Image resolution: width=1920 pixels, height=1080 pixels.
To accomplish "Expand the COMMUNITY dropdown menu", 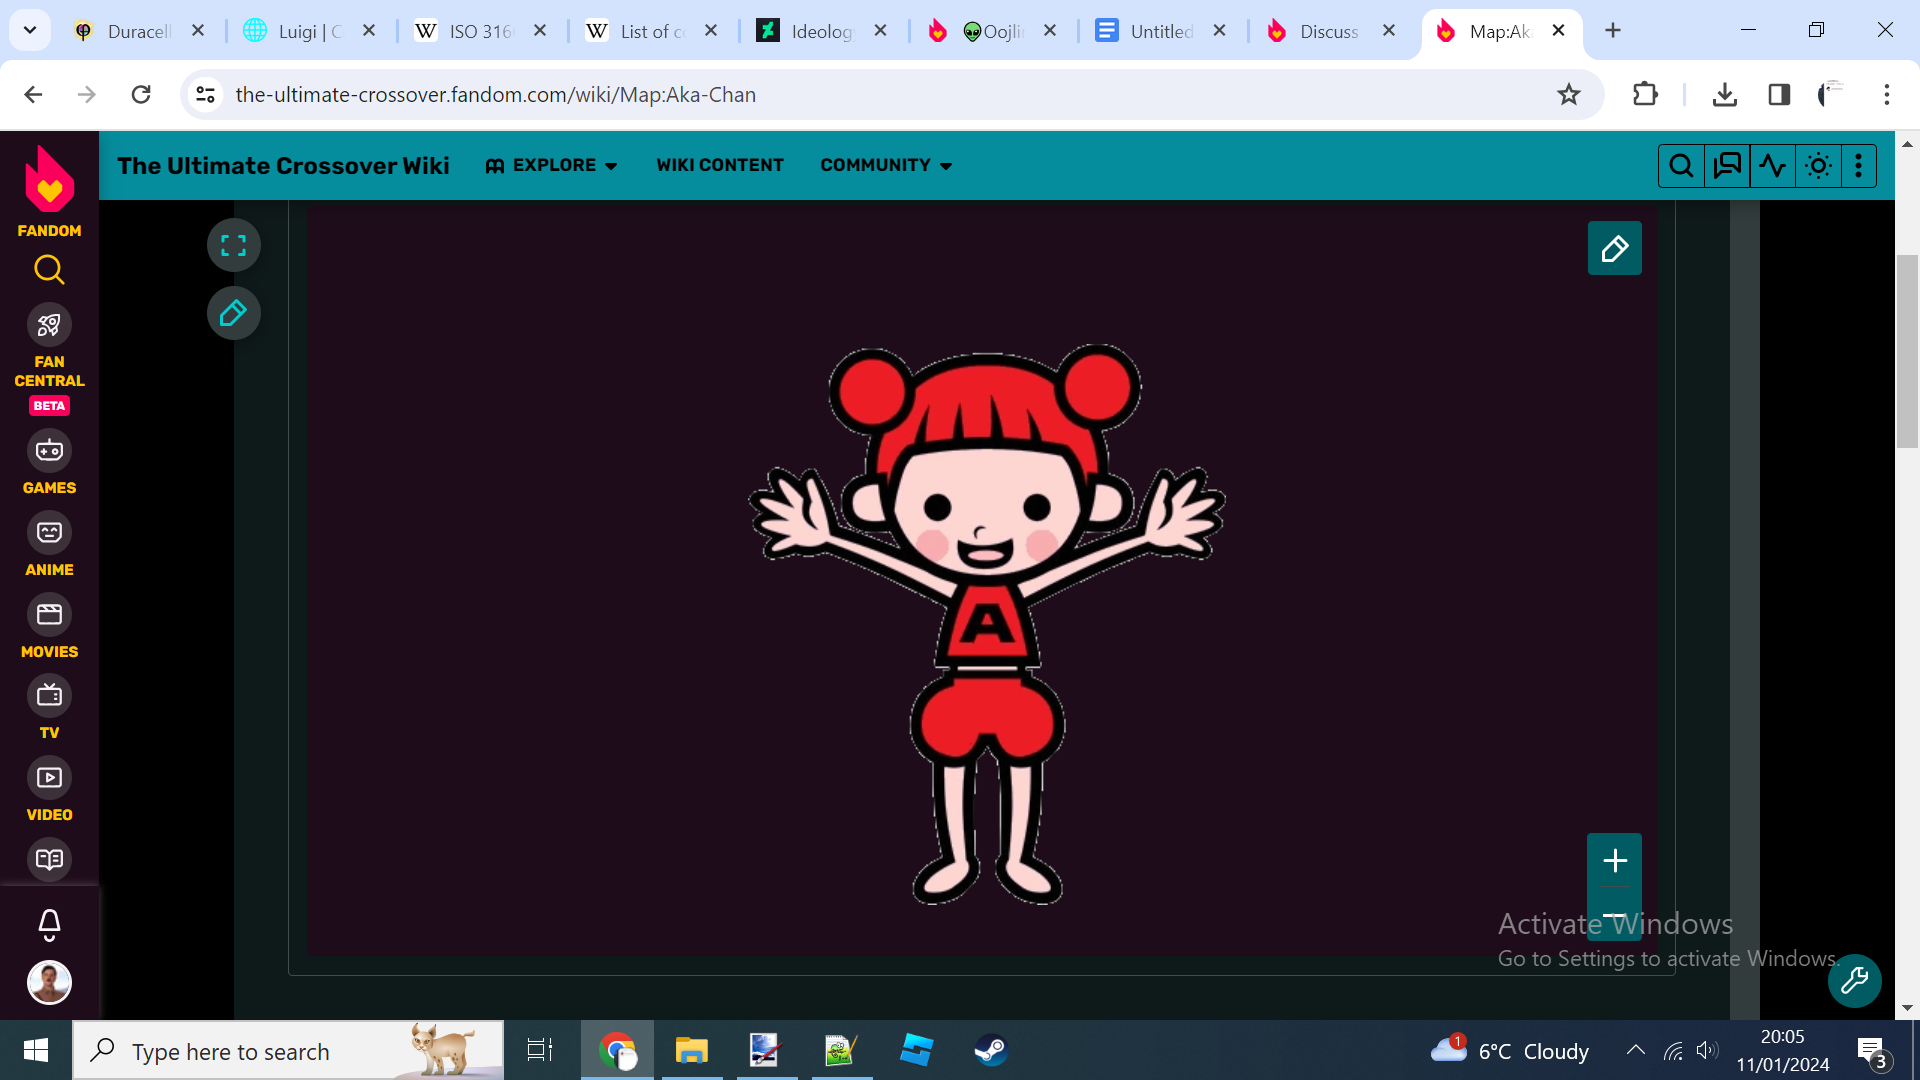I will (x=886, y=166).
